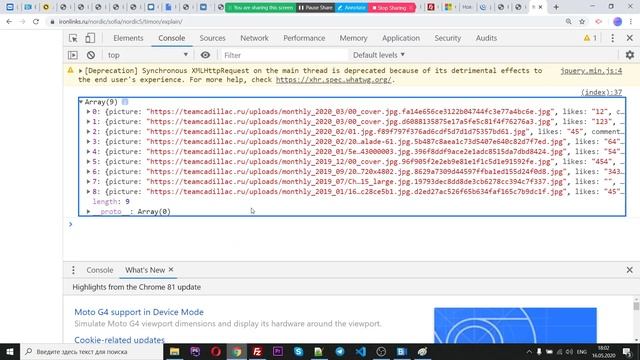Open the drawer three-dot menu
The width and height of the screenshot is (640, 360).
pyautogui.click(x=73, y=270)
